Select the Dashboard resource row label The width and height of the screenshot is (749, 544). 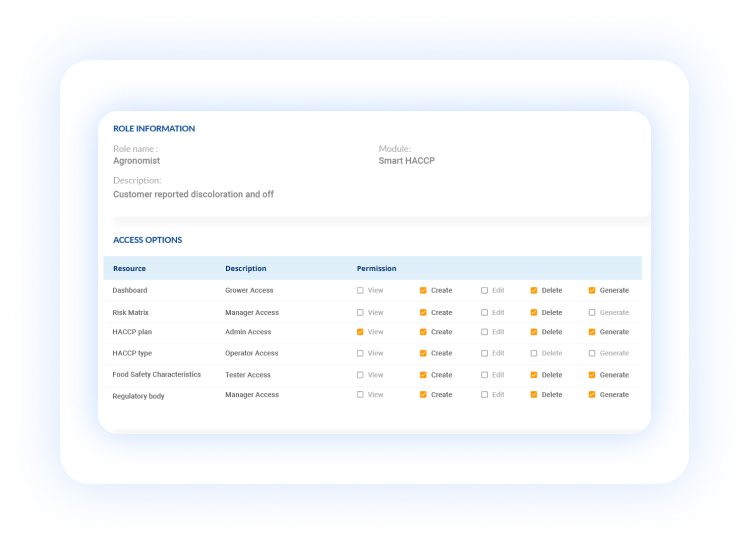point(130,290)
